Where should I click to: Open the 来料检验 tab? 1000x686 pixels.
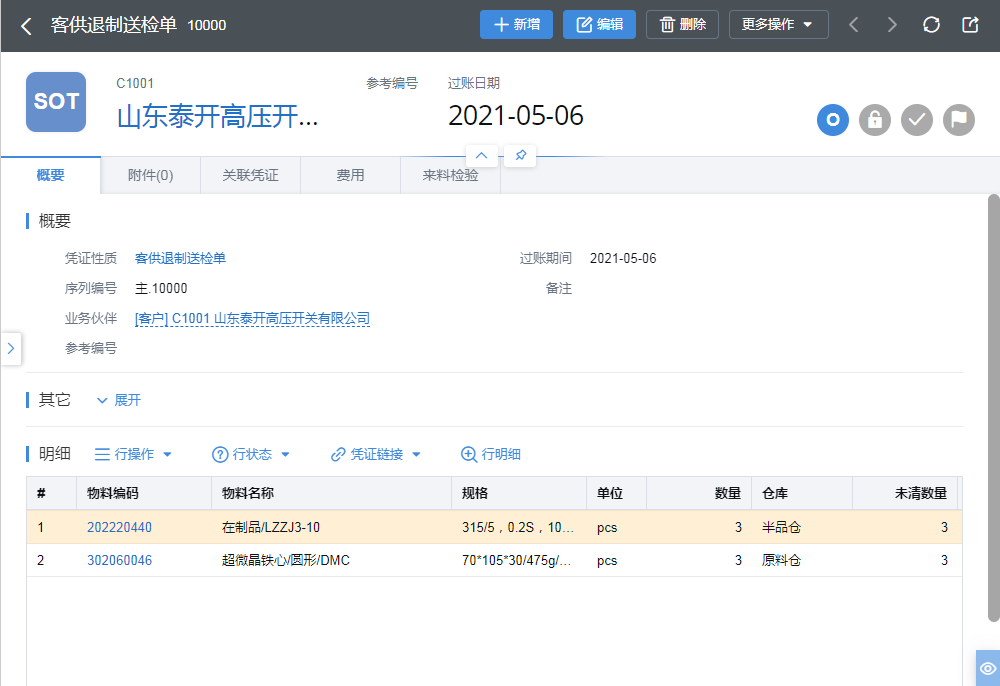pos(450,175)
